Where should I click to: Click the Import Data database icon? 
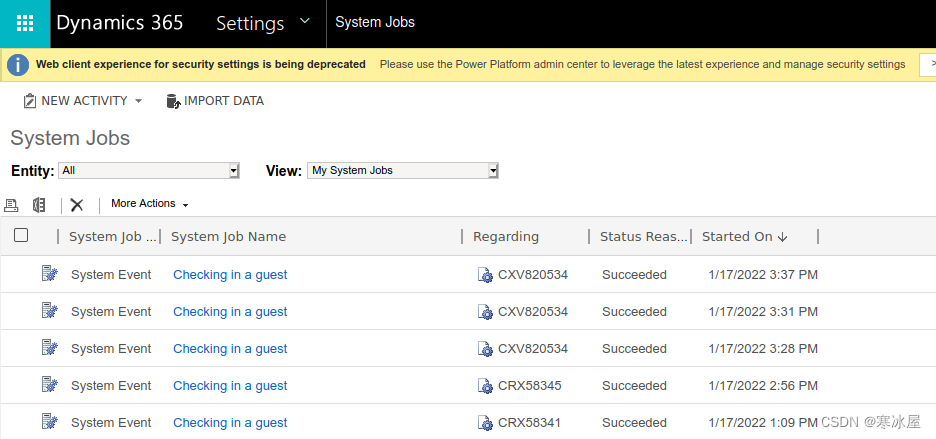(x=173, y=101)
